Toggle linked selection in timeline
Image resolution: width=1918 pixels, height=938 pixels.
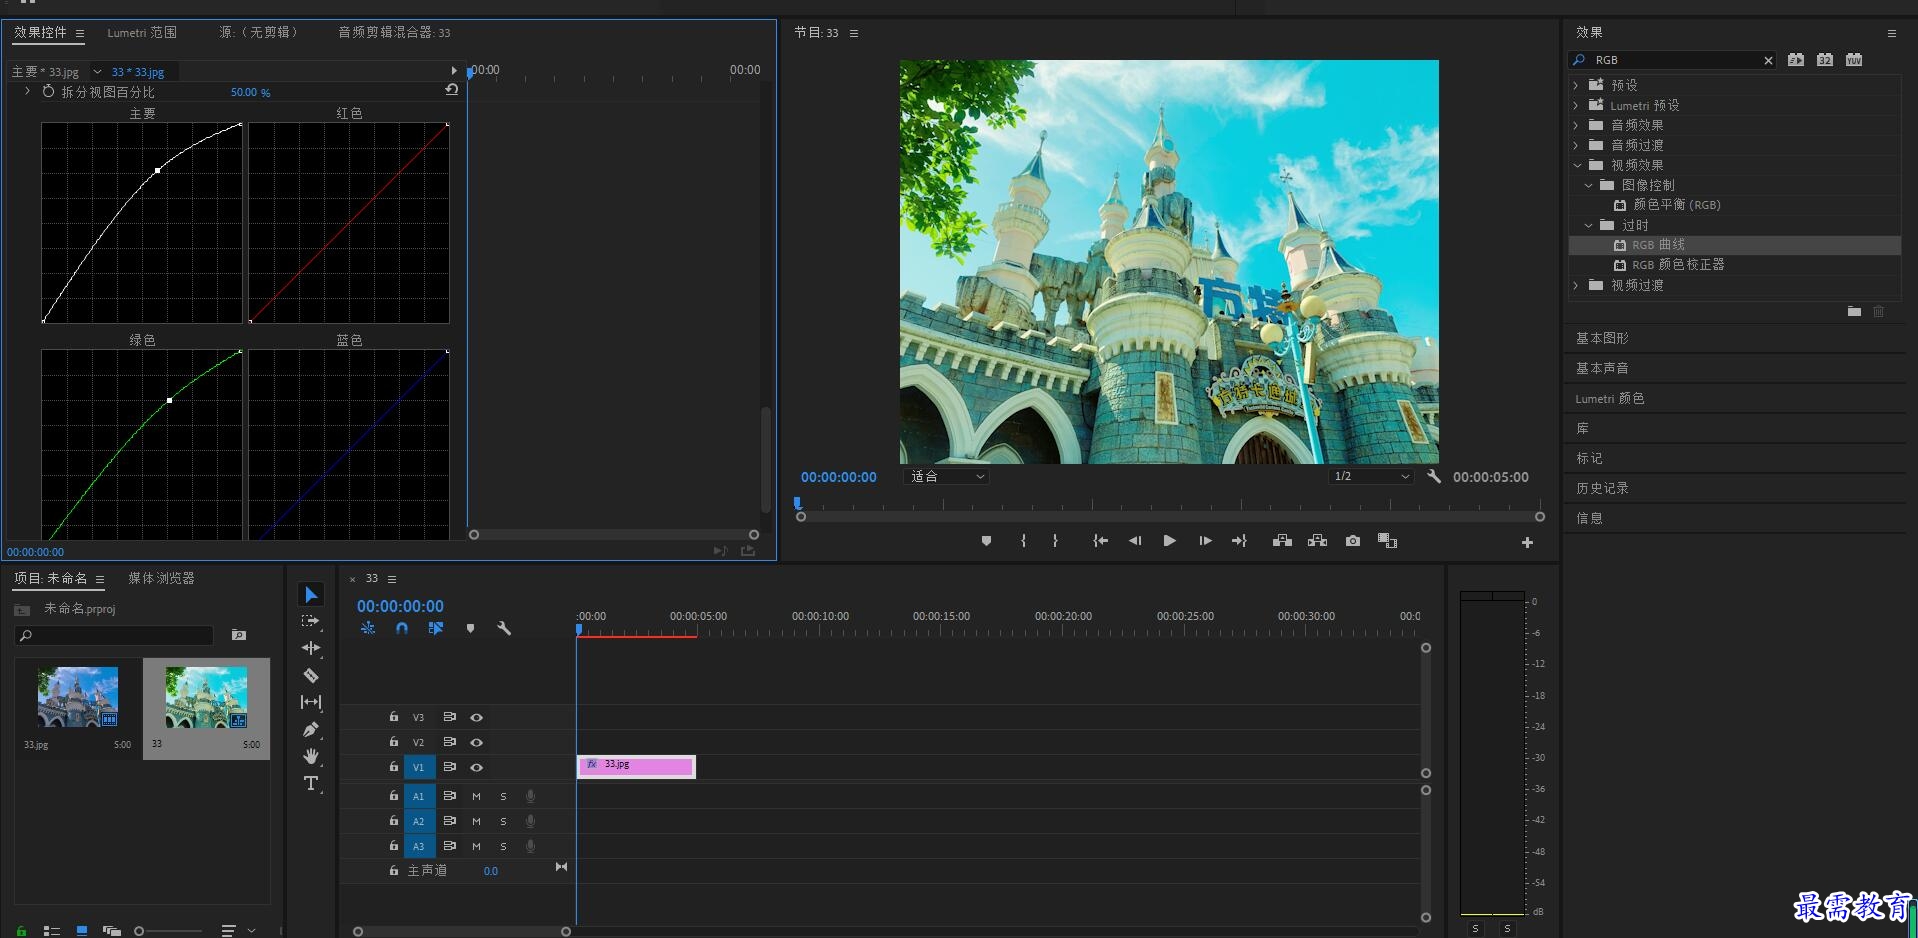point(436,629)
